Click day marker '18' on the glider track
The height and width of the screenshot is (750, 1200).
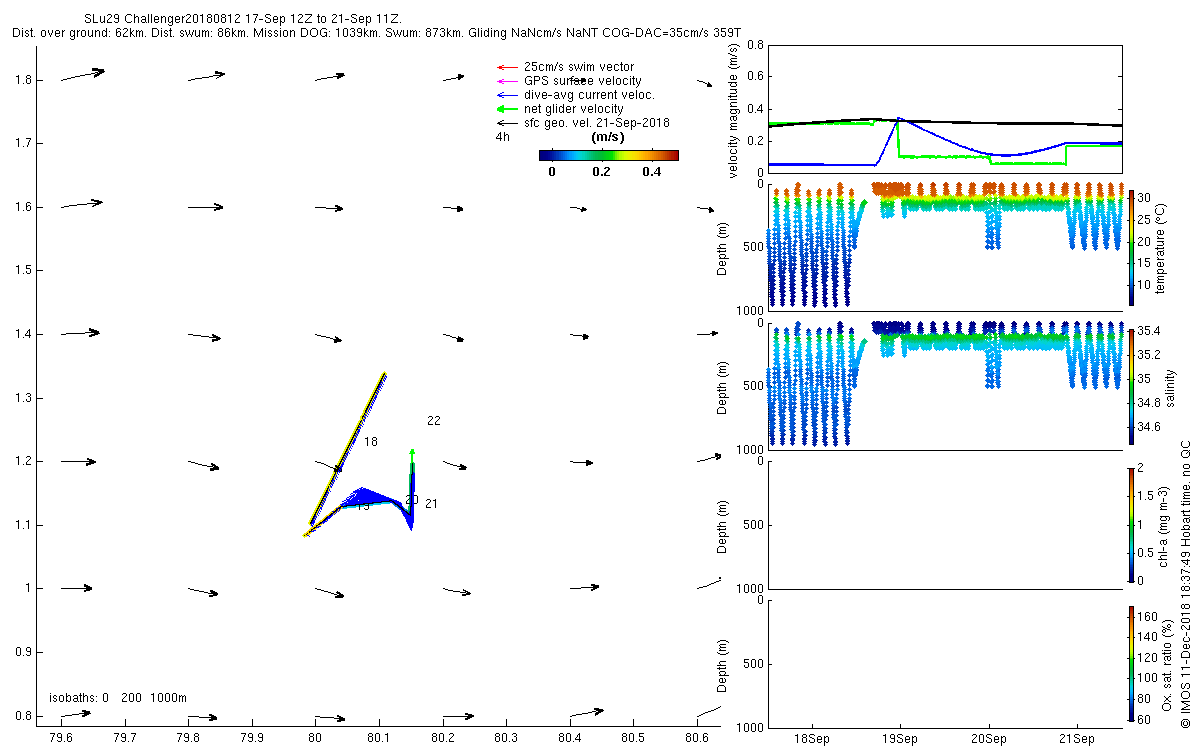coord(371,442)
